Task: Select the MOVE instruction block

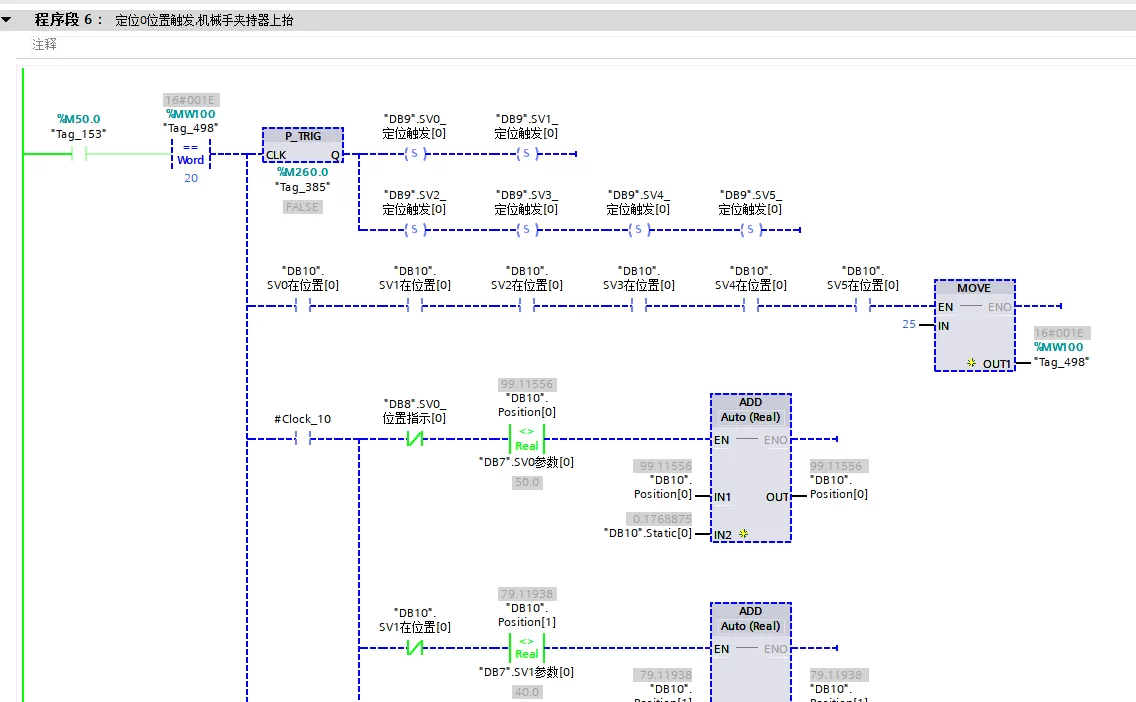Action: tap(974, 325)
